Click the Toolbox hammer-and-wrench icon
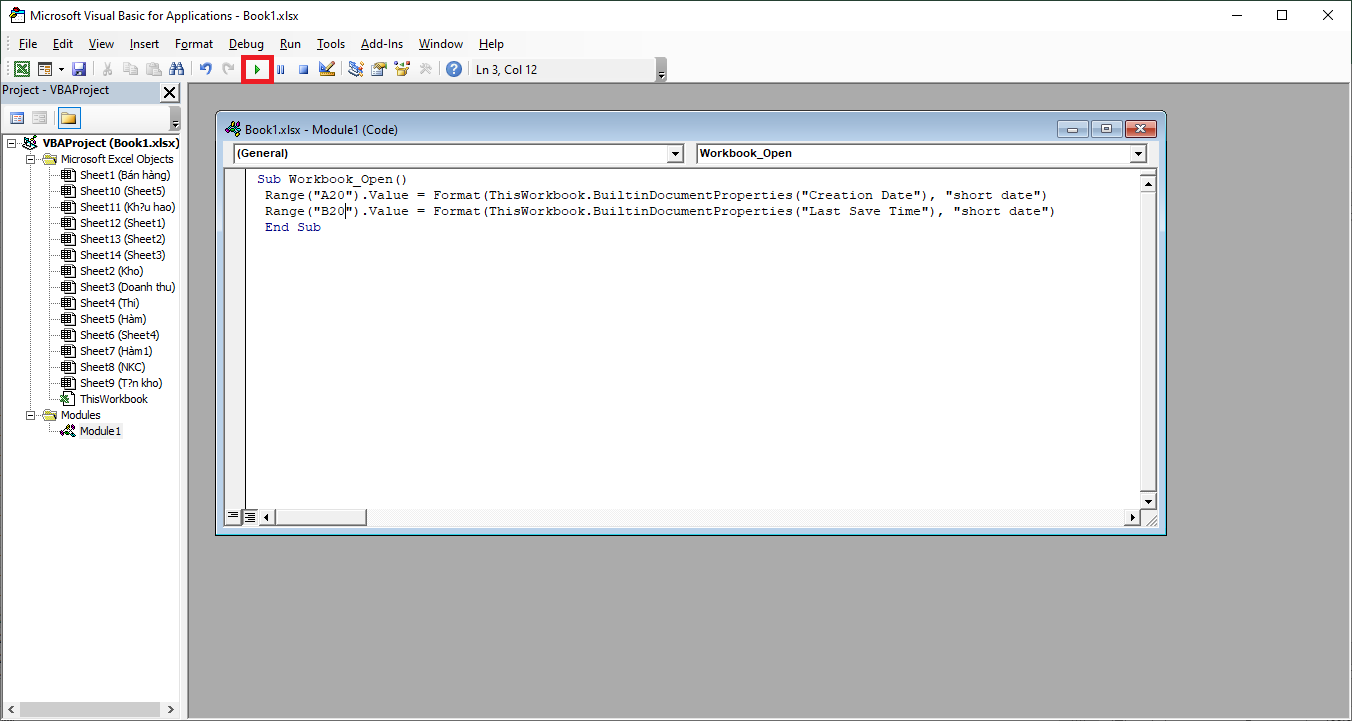The image size is (1352, 721). tap(425, 69)
